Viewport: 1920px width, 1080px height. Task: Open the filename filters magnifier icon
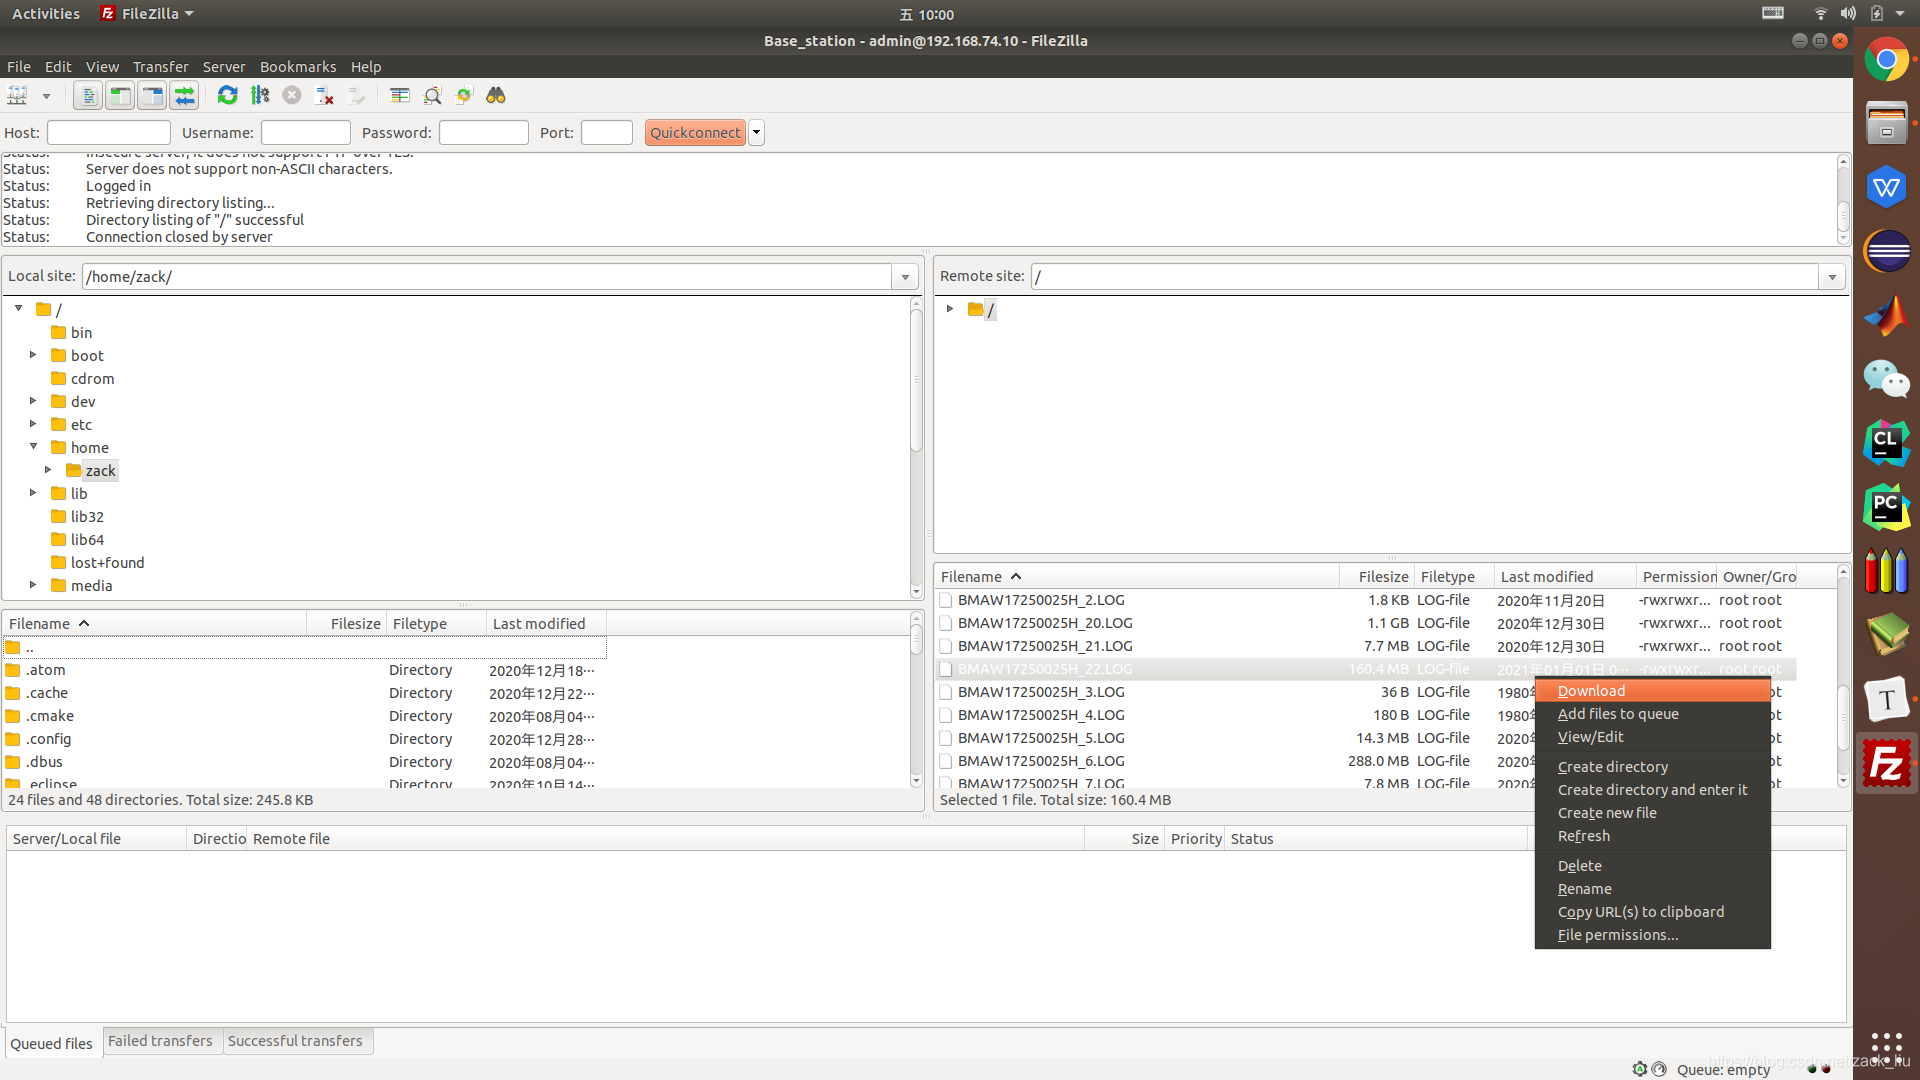click(x=432, y=96)
